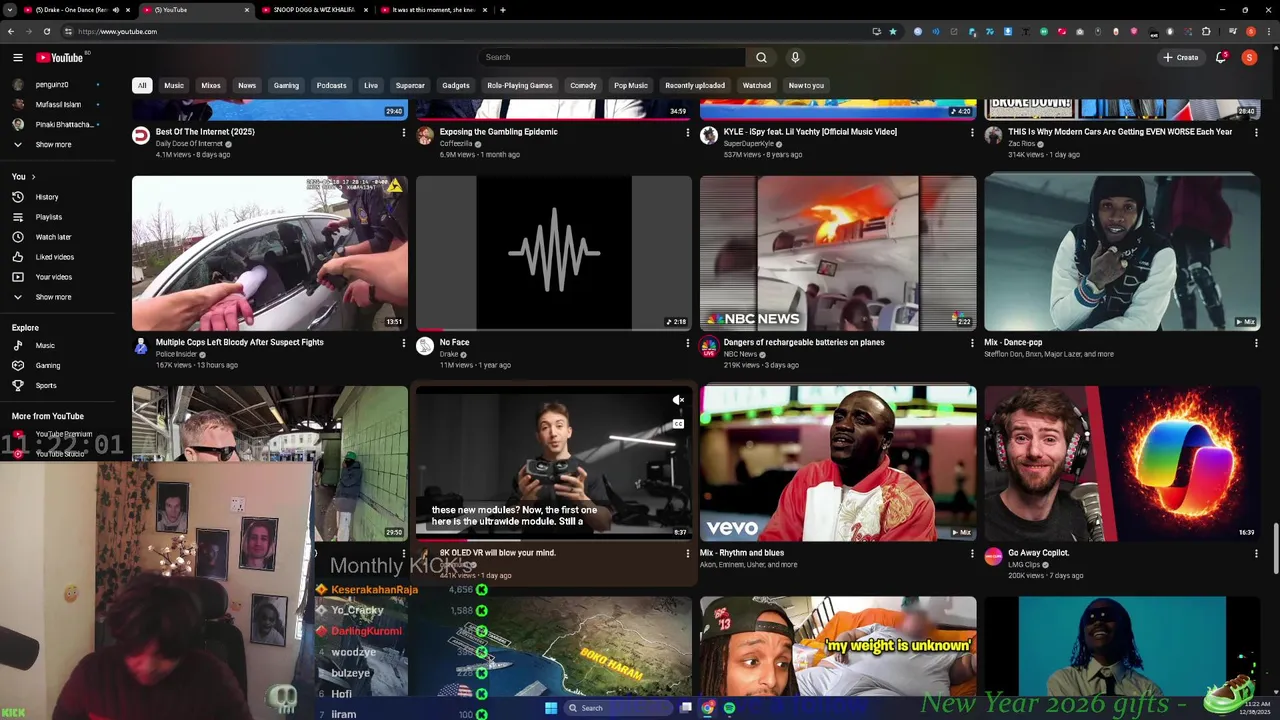Image resolution: width=1280 pixels, height=720 pixels.
Task: Open options menu for Exposing the Gambling Epidemic
Action: 688,132
